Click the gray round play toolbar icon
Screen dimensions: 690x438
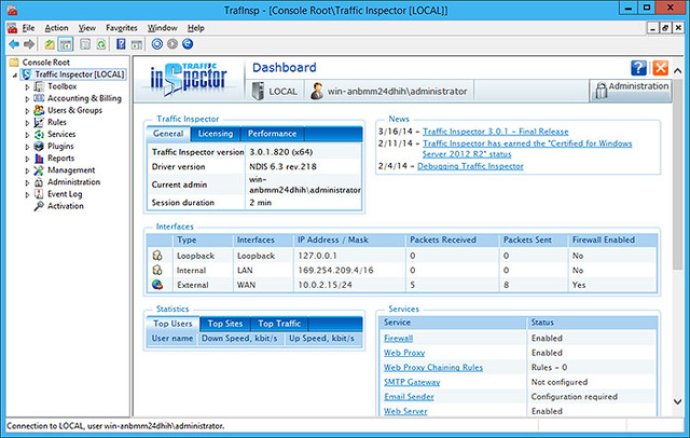[172, 44]
